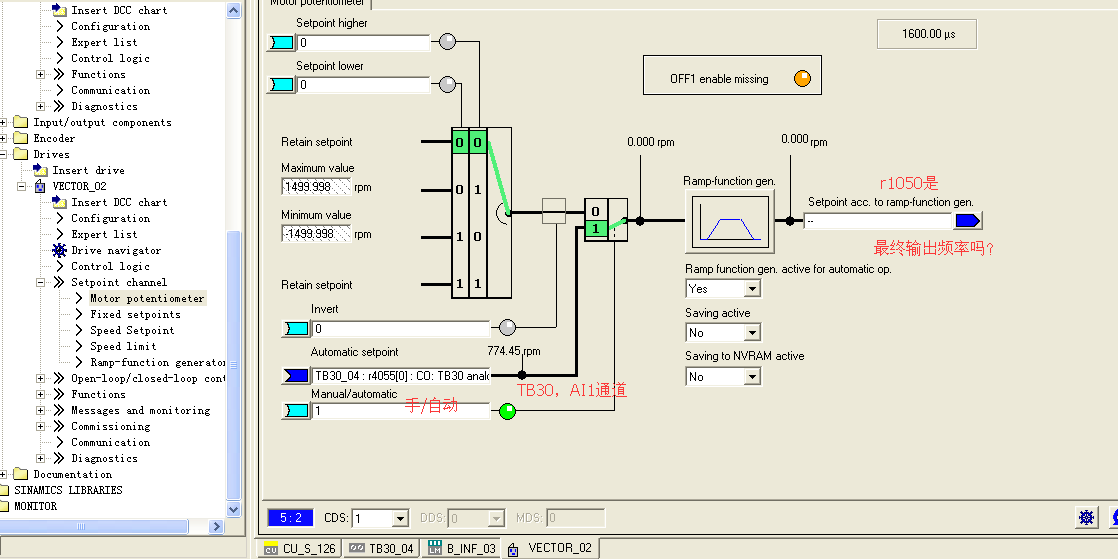This screenshot has height=559, width=1118.
Task: Switch to the B_INF_03 tab
Action: pos(461,548)
